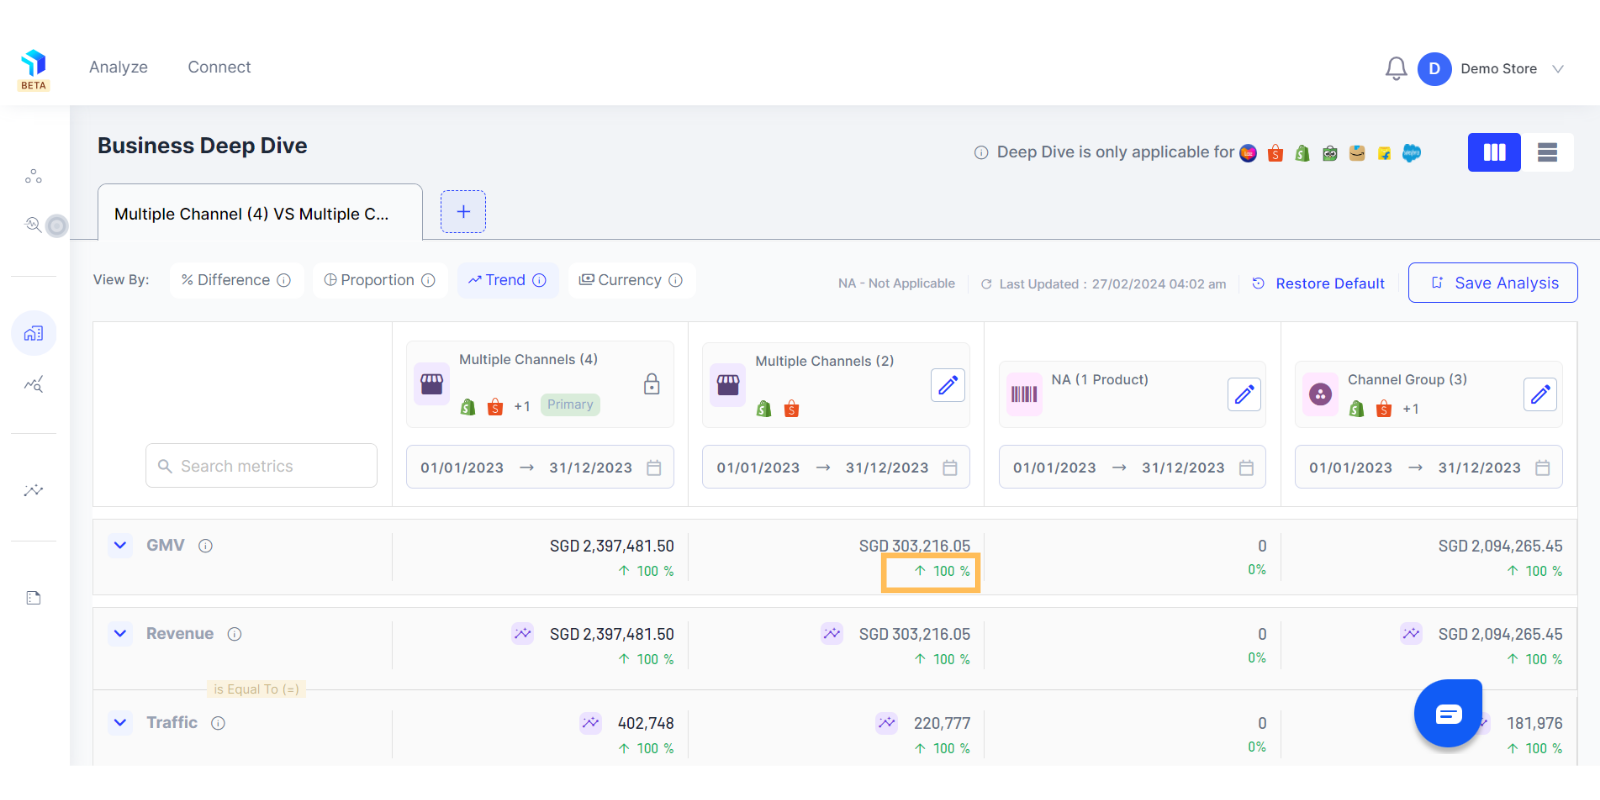Click the Search metrics field
This screenshot has height=800, width=1600.
pos(261,466)
